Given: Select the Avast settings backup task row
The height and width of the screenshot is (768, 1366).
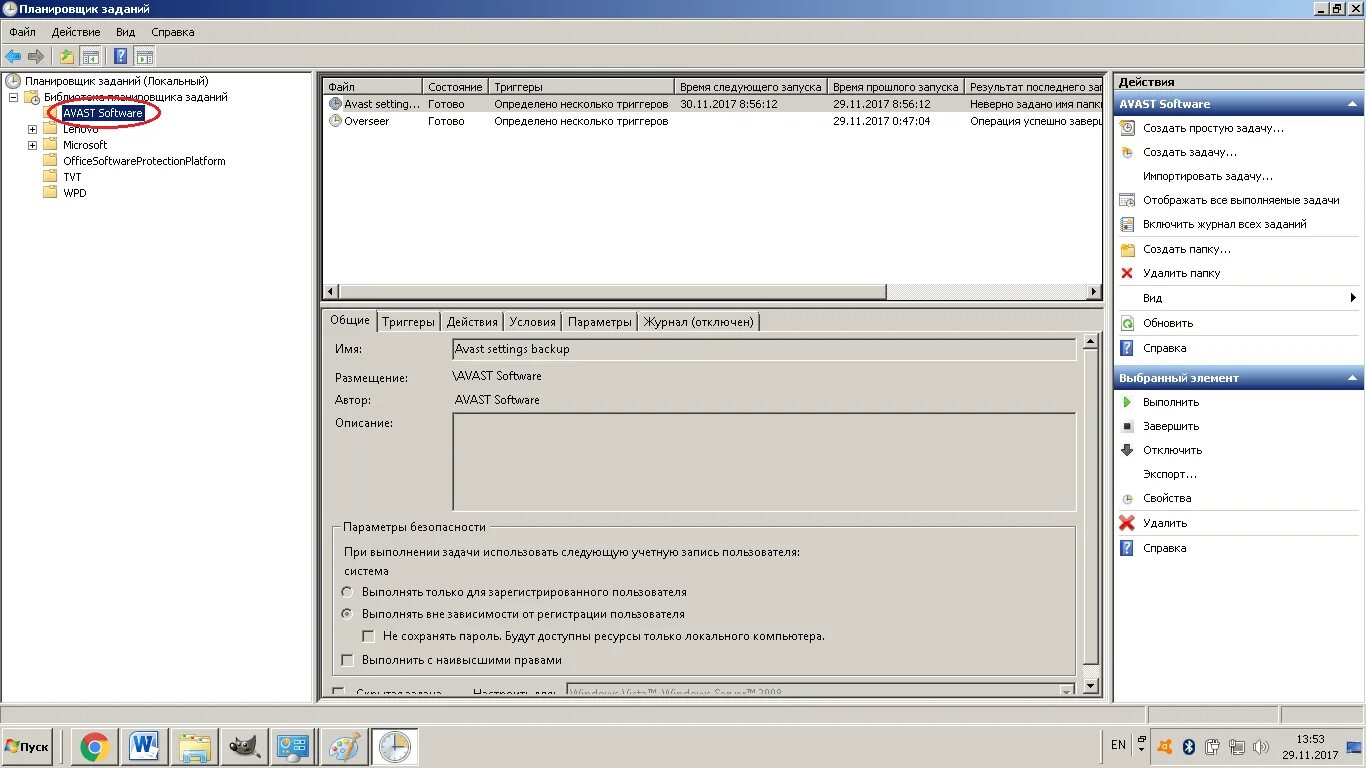Looking at the screenshot, I should pos(712,104).
